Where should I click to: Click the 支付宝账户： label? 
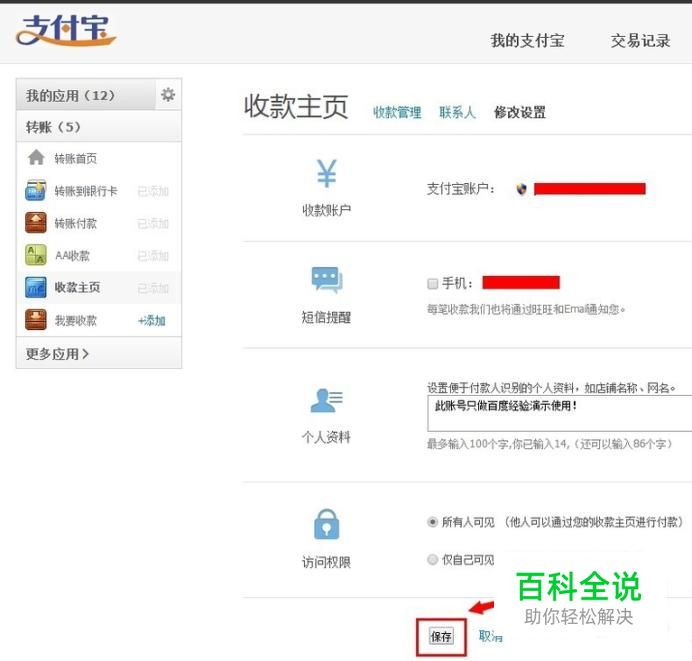pyautogui.click(x=461, y=189)
